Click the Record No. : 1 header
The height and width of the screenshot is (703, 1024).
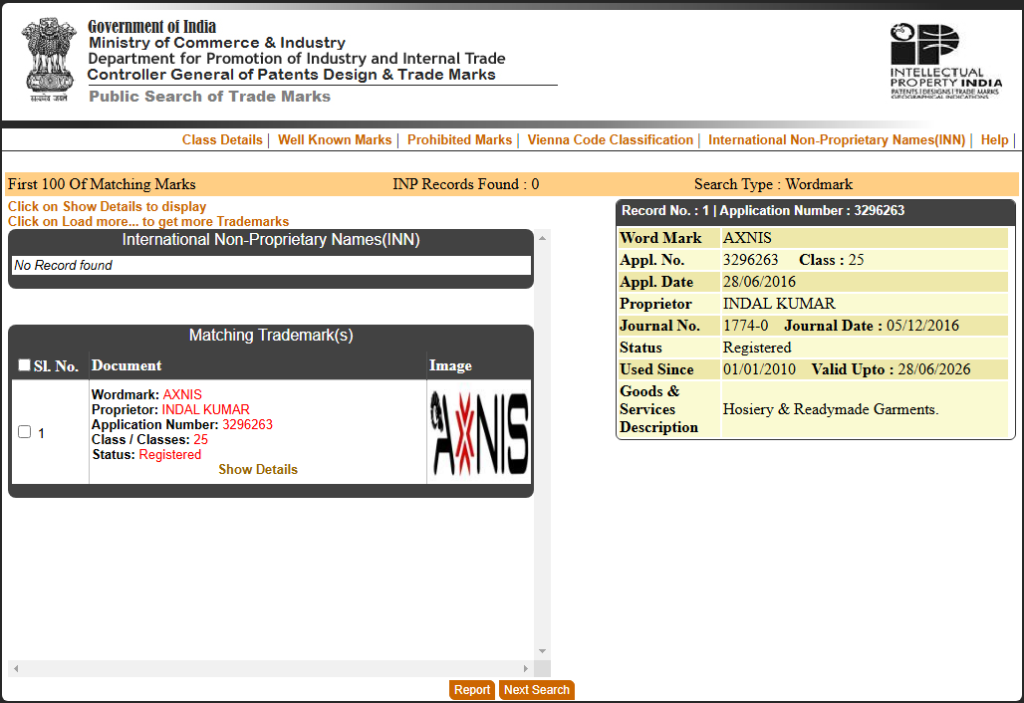coord(816,211)
